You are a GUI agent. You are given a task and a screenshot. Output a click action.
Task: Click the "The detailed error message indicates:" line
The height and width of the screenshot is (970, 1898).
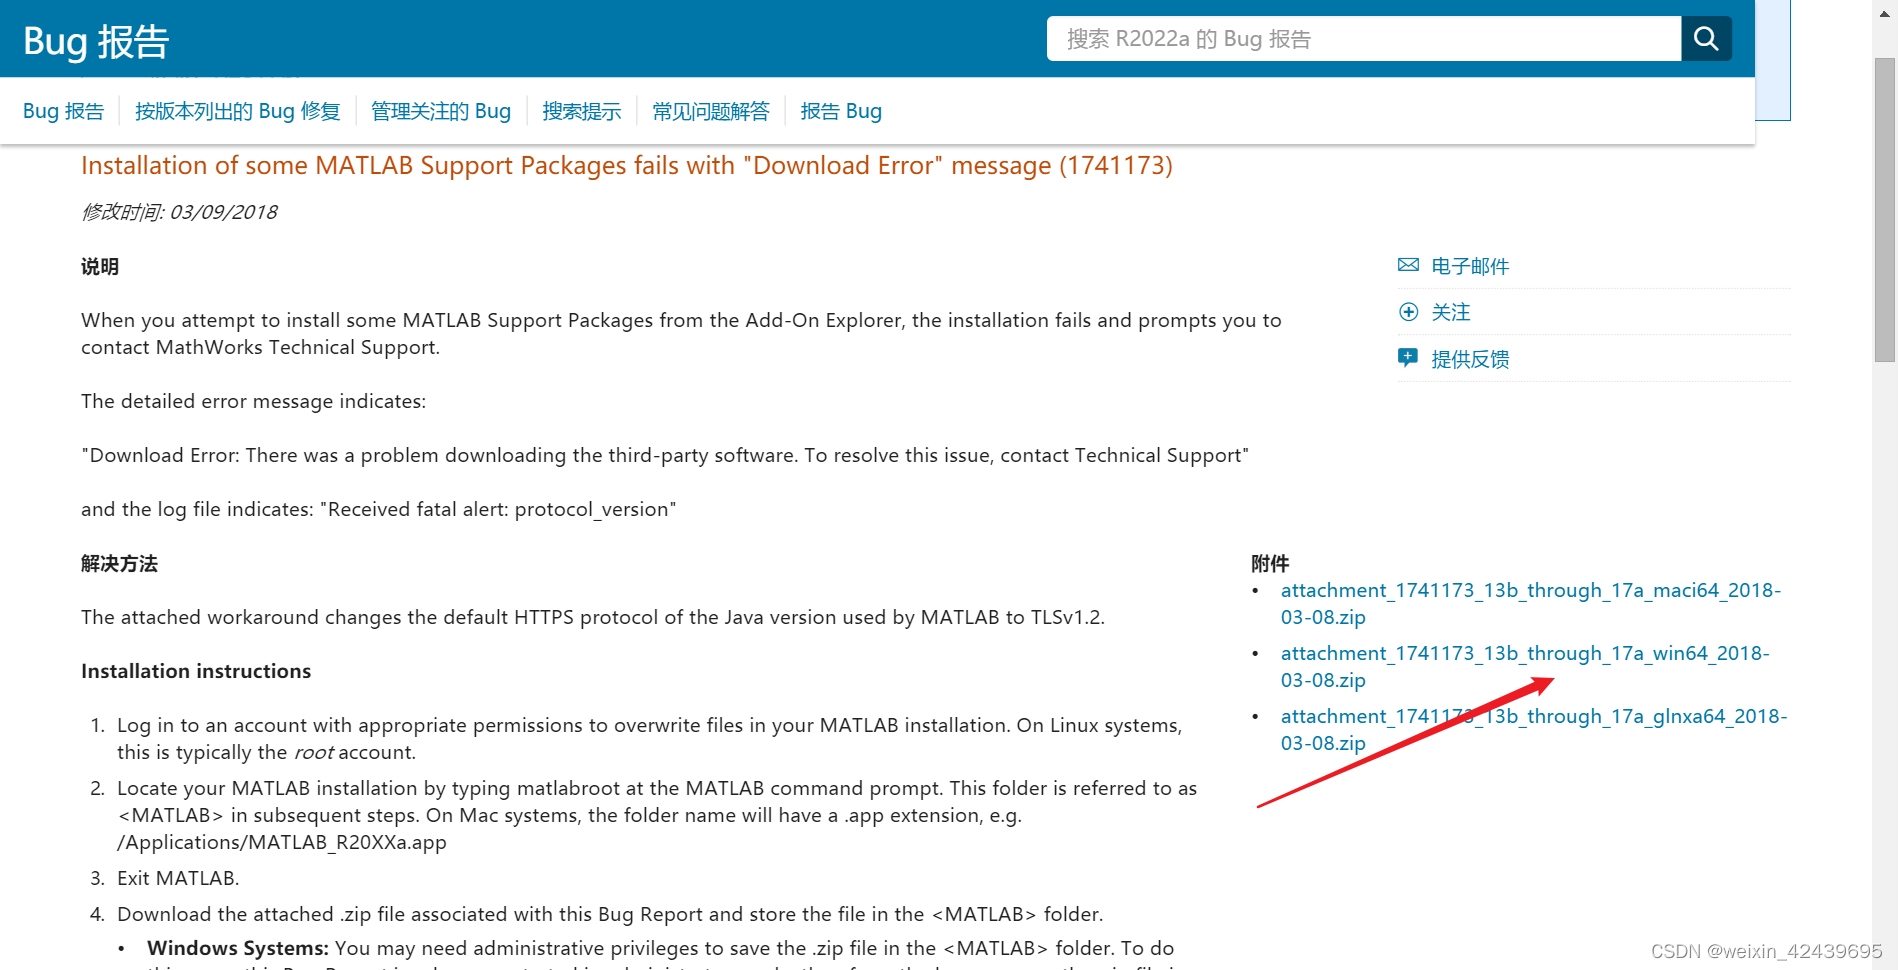click(253, 401)
